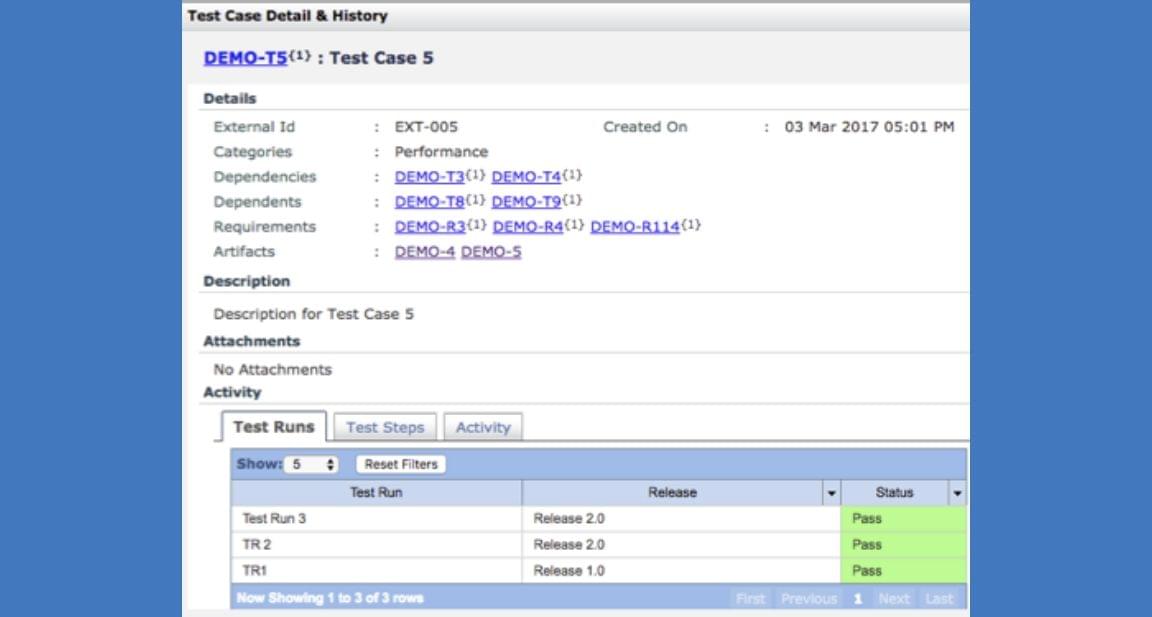Screen dimensions: 1152x617
Task: Expand the Status column filter arrow
Action: (x=957, y=493)
